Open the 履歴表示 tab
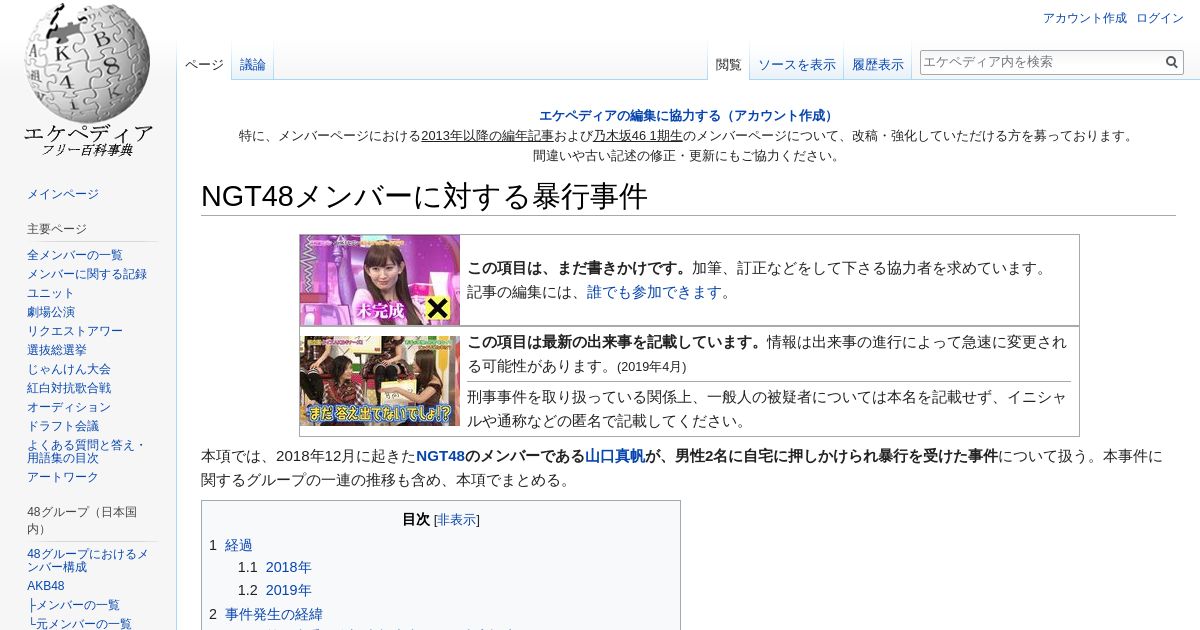 click(878, 64)
